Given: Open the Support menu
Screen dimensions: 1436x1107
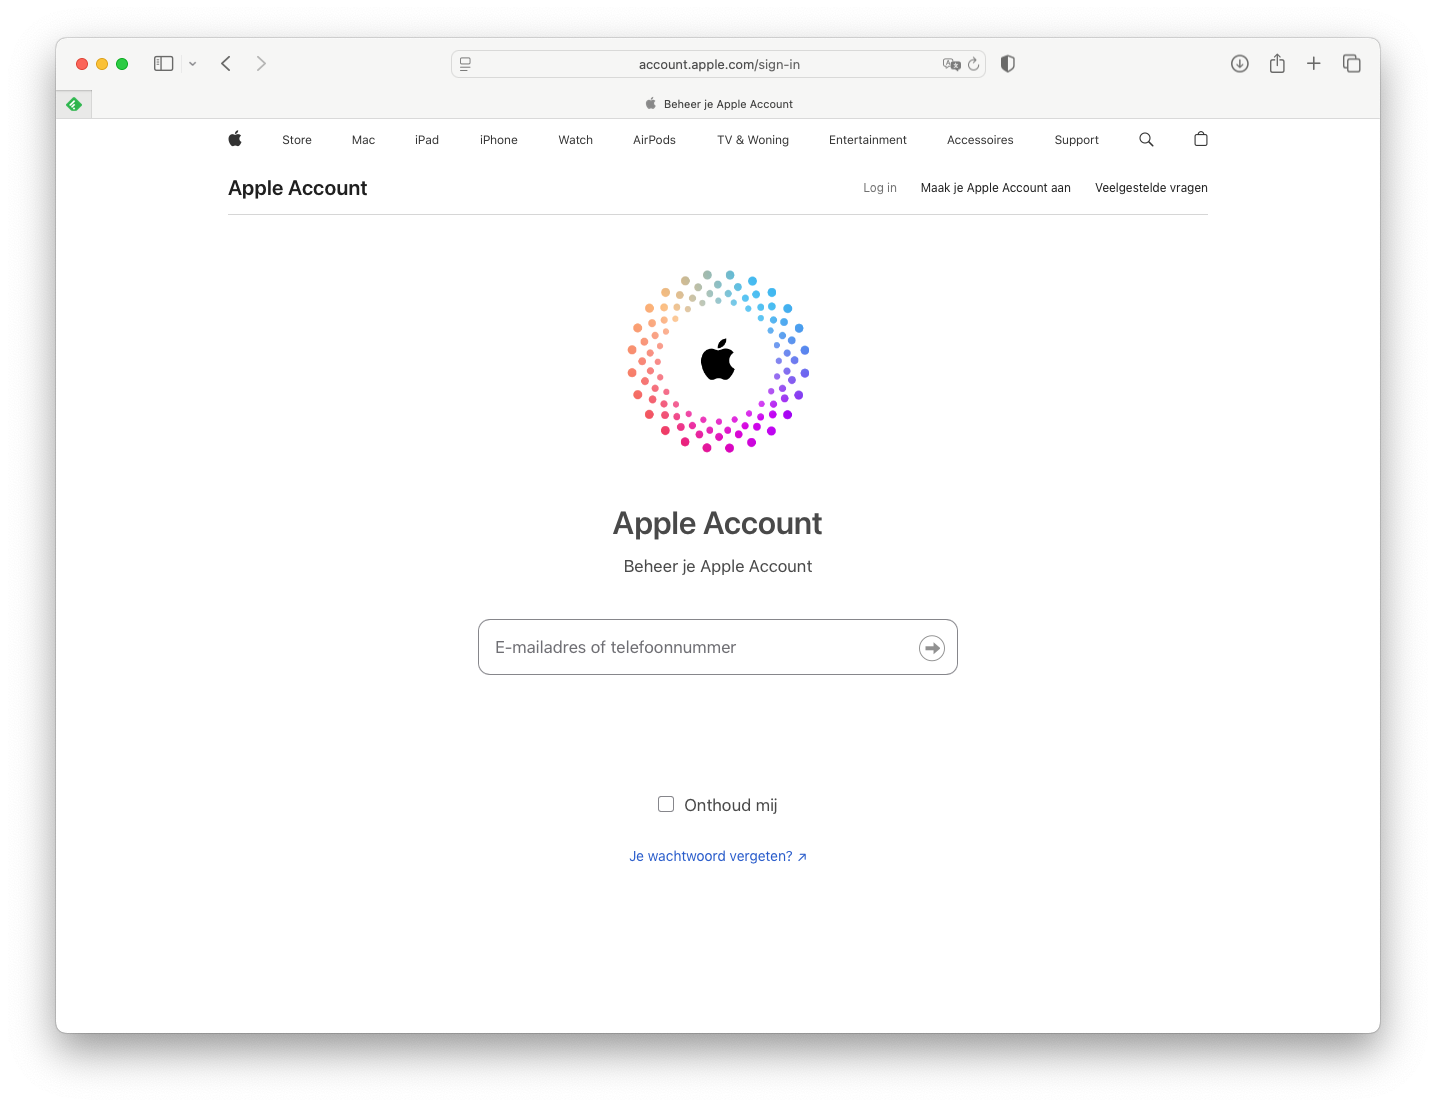Looking at the screenshot, I should 1077,140.
